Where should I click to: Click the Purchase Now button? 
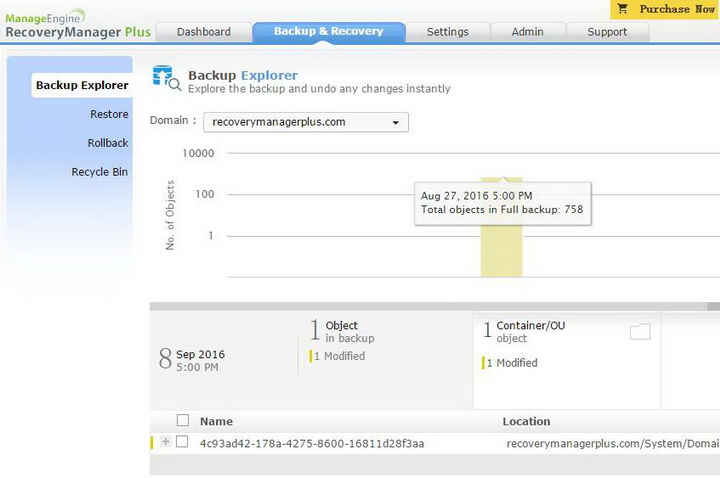tap(665, 9)
